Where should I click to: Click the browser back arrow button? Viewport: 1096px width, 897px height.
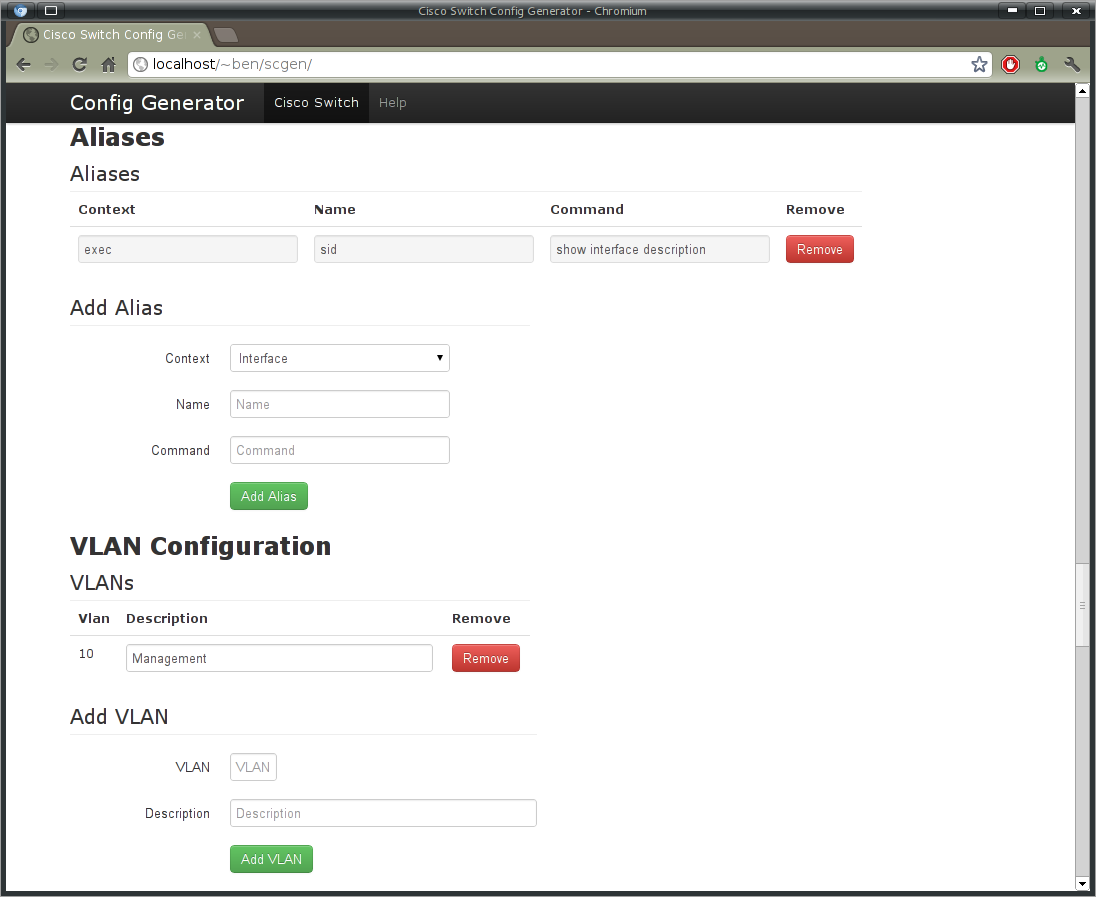pyautogui.click(x=24, y=64)
